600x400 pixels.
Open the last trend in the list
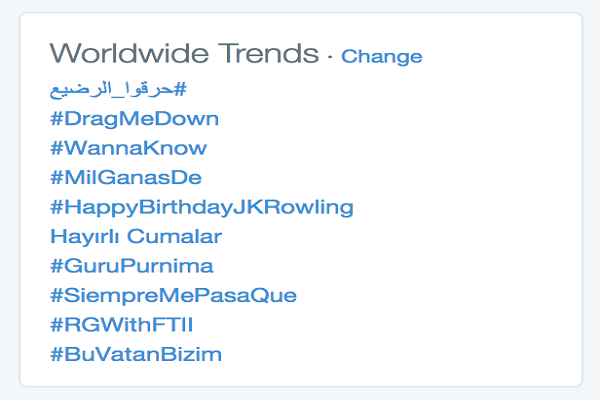135,354
